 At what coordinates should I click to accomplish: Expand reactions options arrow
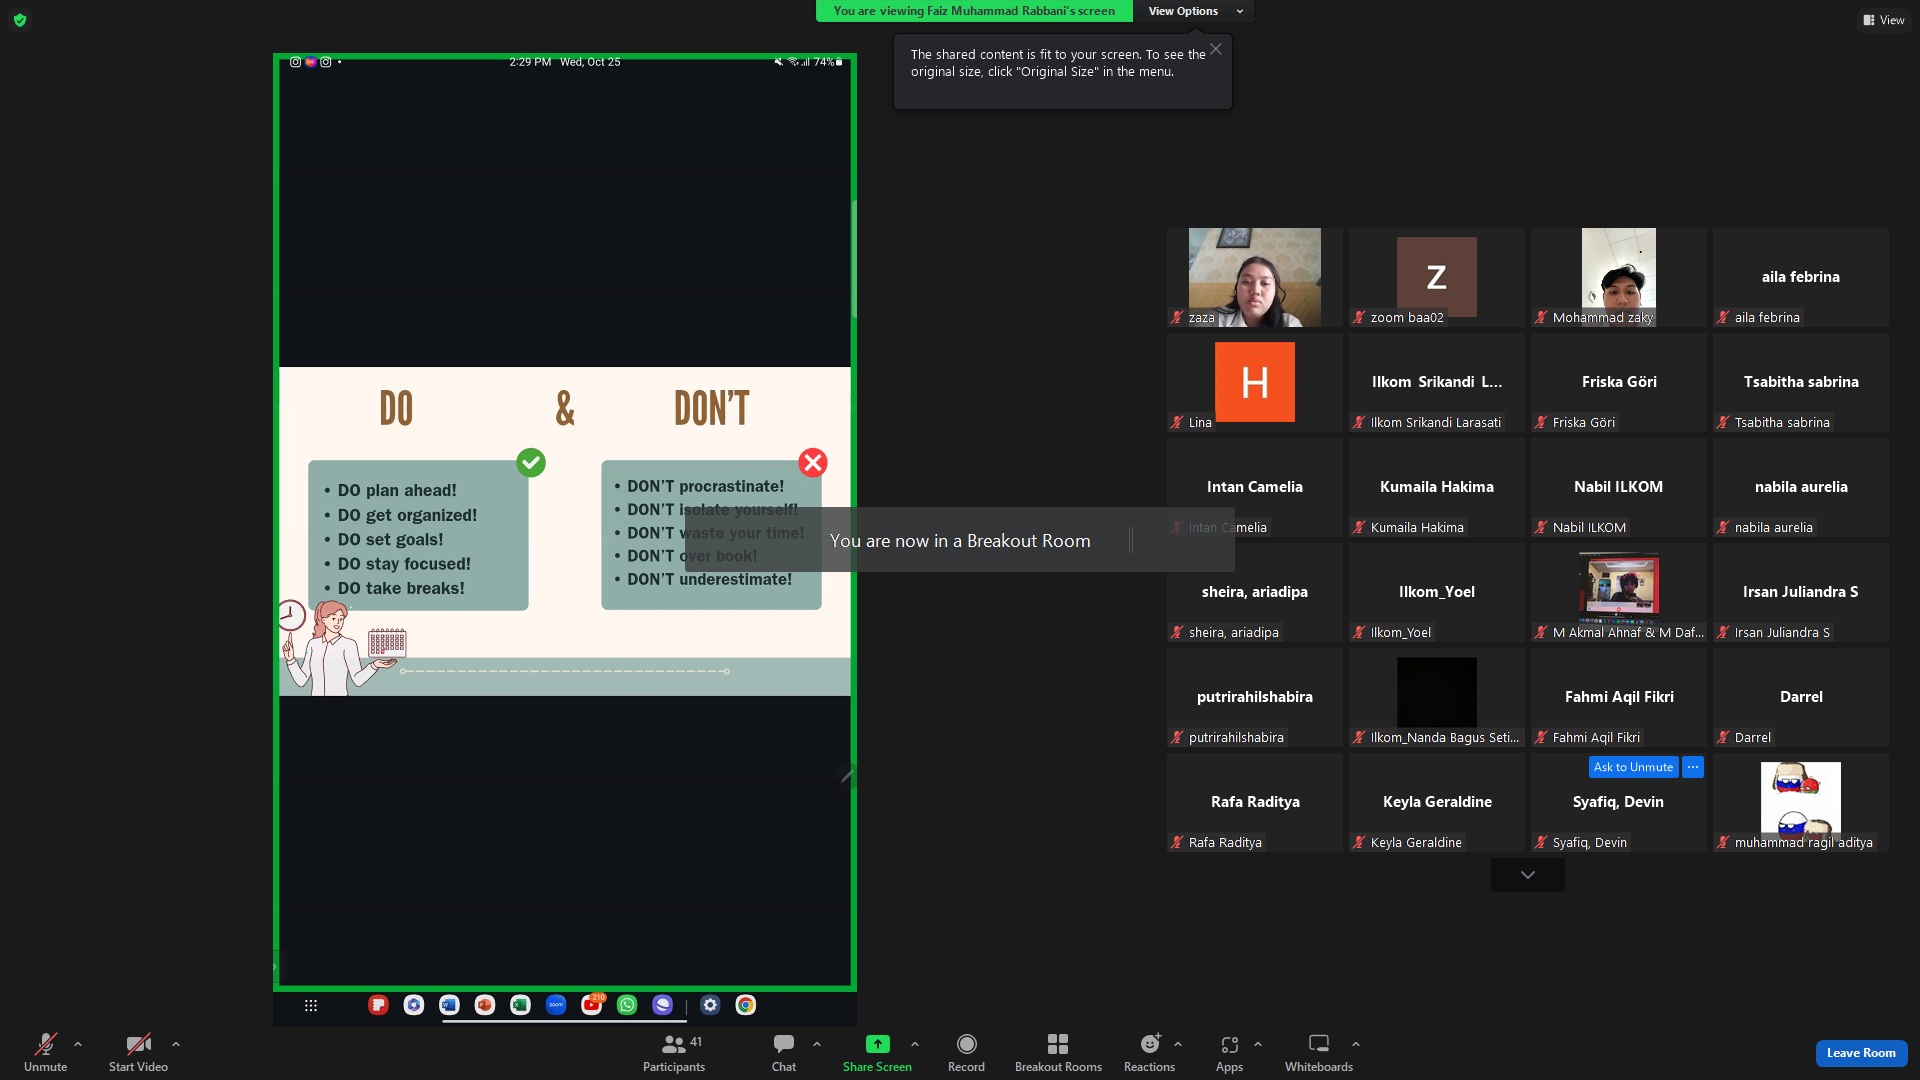pos(1178,1044)
